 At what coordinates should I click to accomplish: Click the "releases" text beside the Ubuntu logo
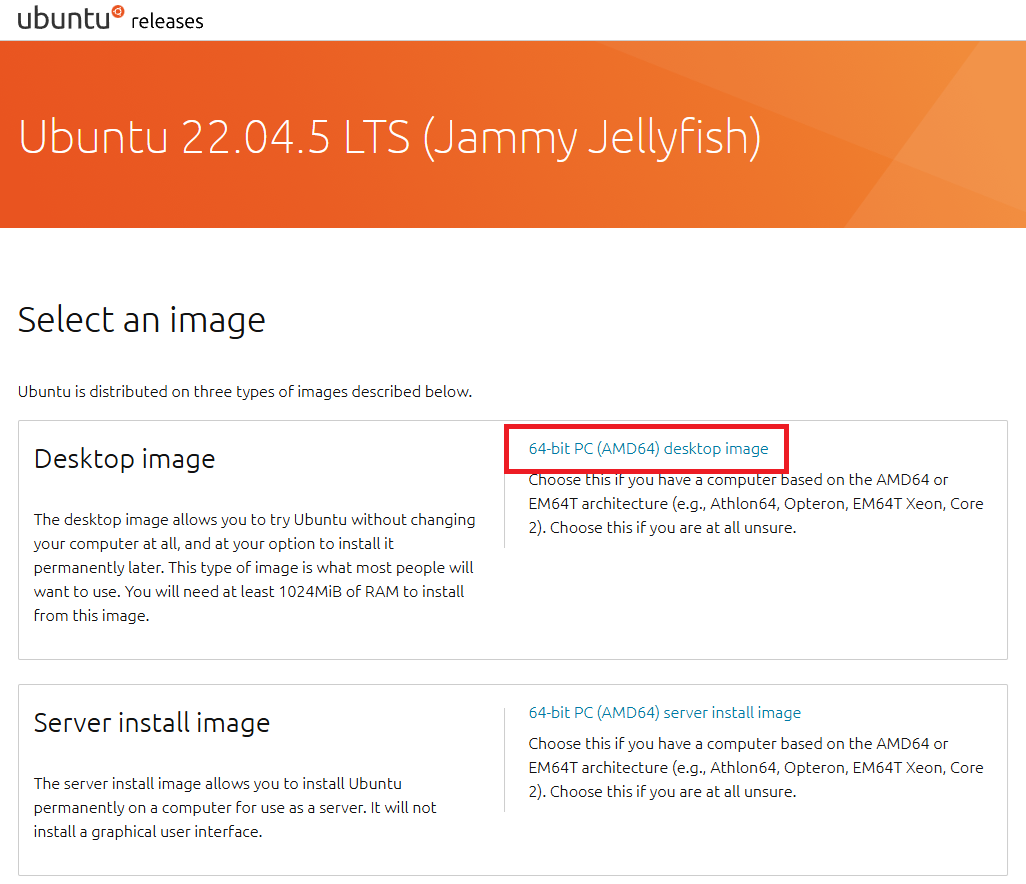click(x=167, y=20)
